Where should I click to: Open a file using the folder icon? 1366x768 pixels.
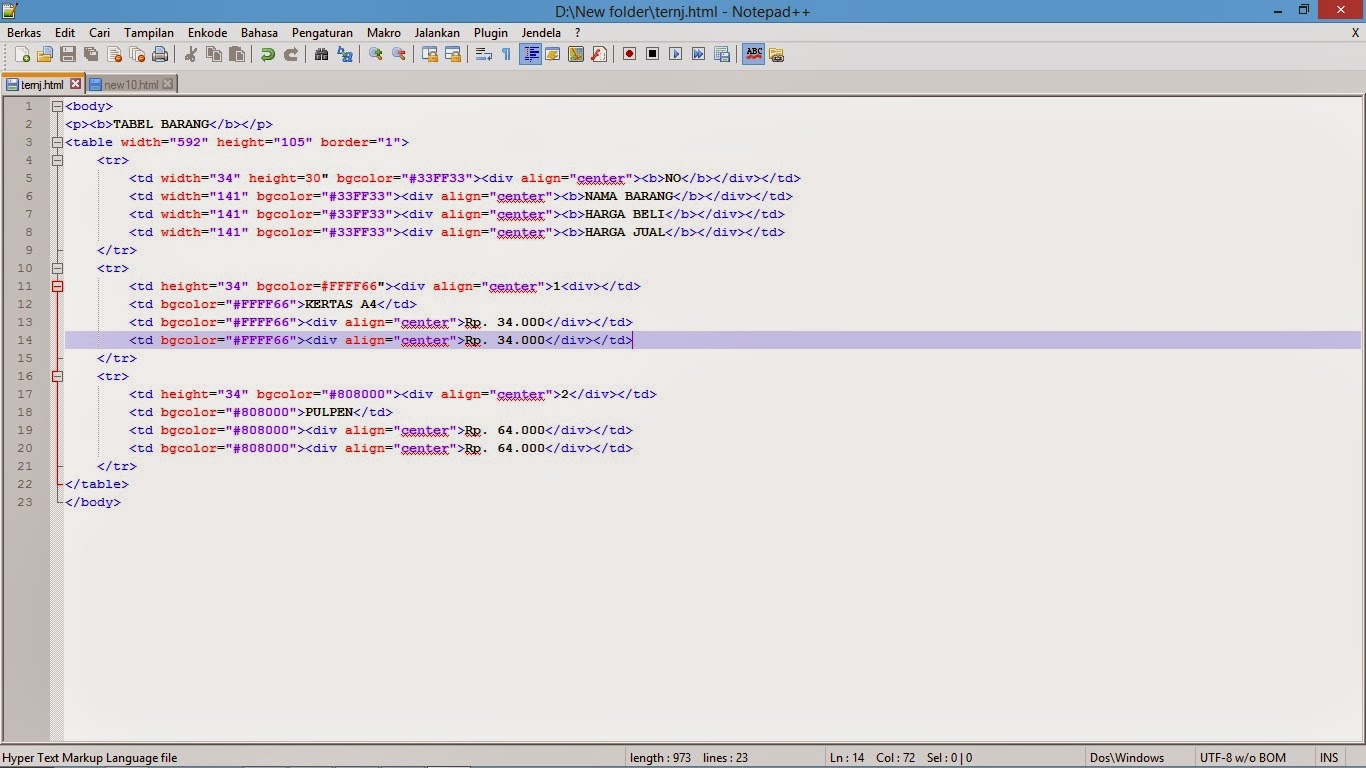tap(45, 54)
